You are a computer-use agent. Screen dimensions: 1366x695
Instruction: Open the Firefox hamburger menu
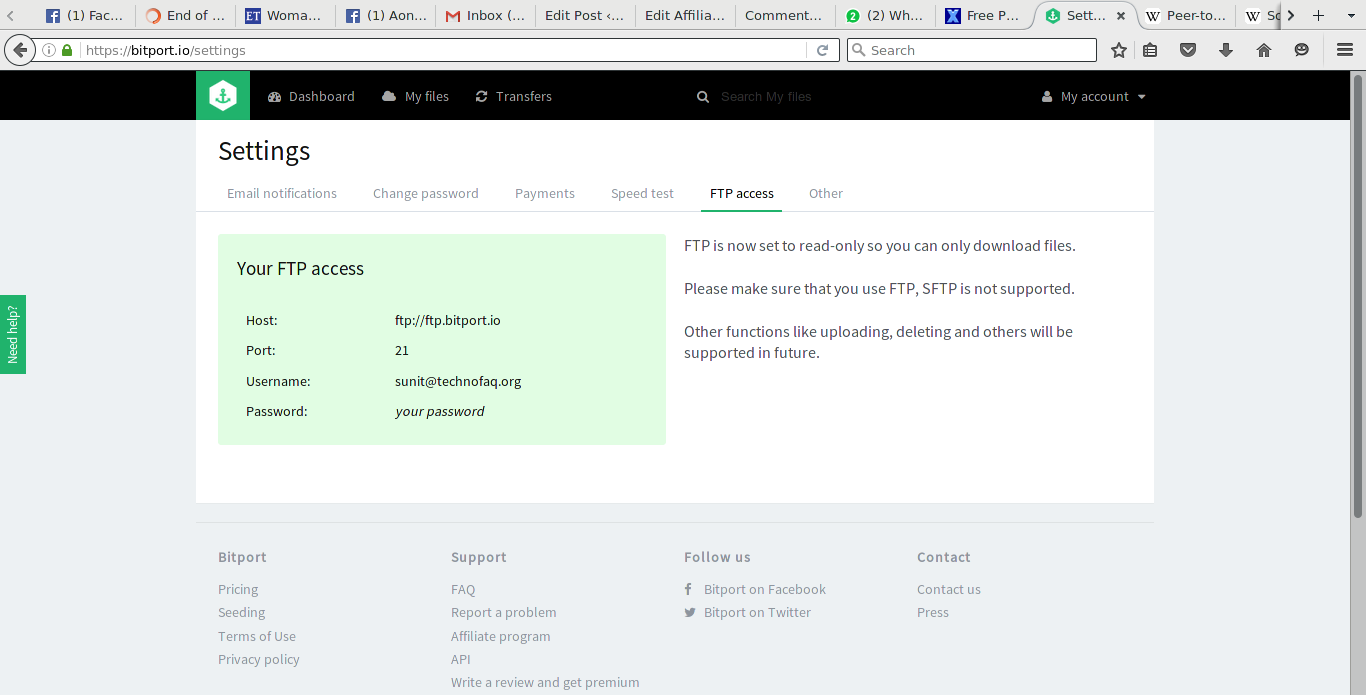point(1345,50)
